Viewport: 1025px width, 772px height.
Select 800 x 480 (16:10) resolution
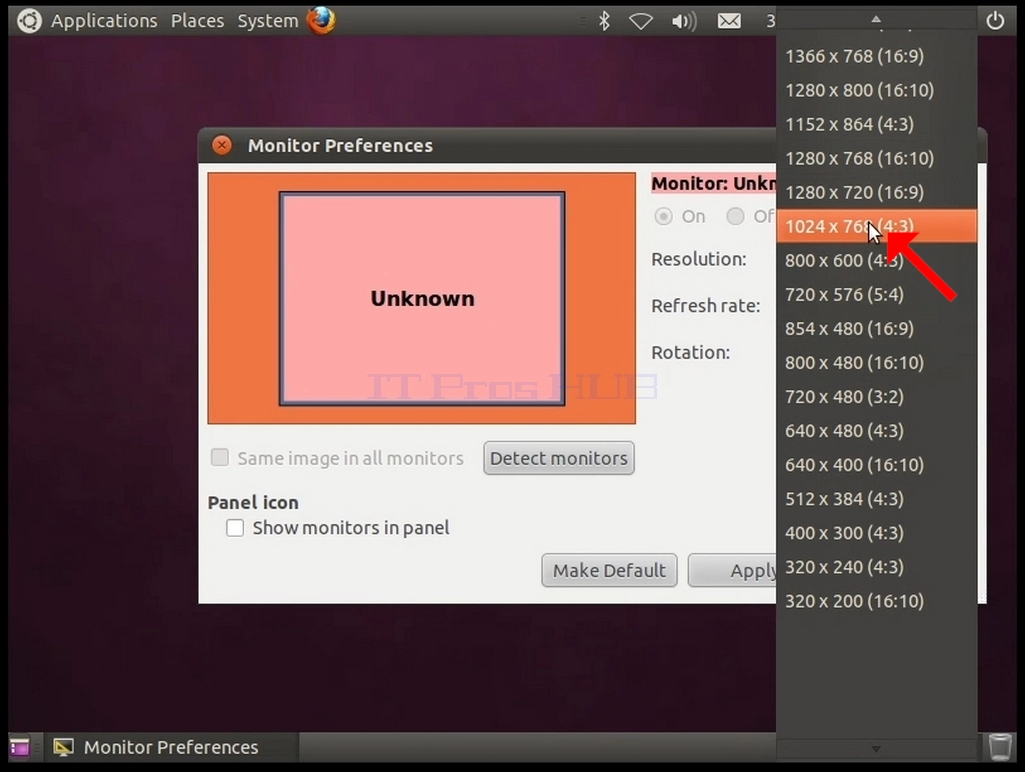coord(877,362)
